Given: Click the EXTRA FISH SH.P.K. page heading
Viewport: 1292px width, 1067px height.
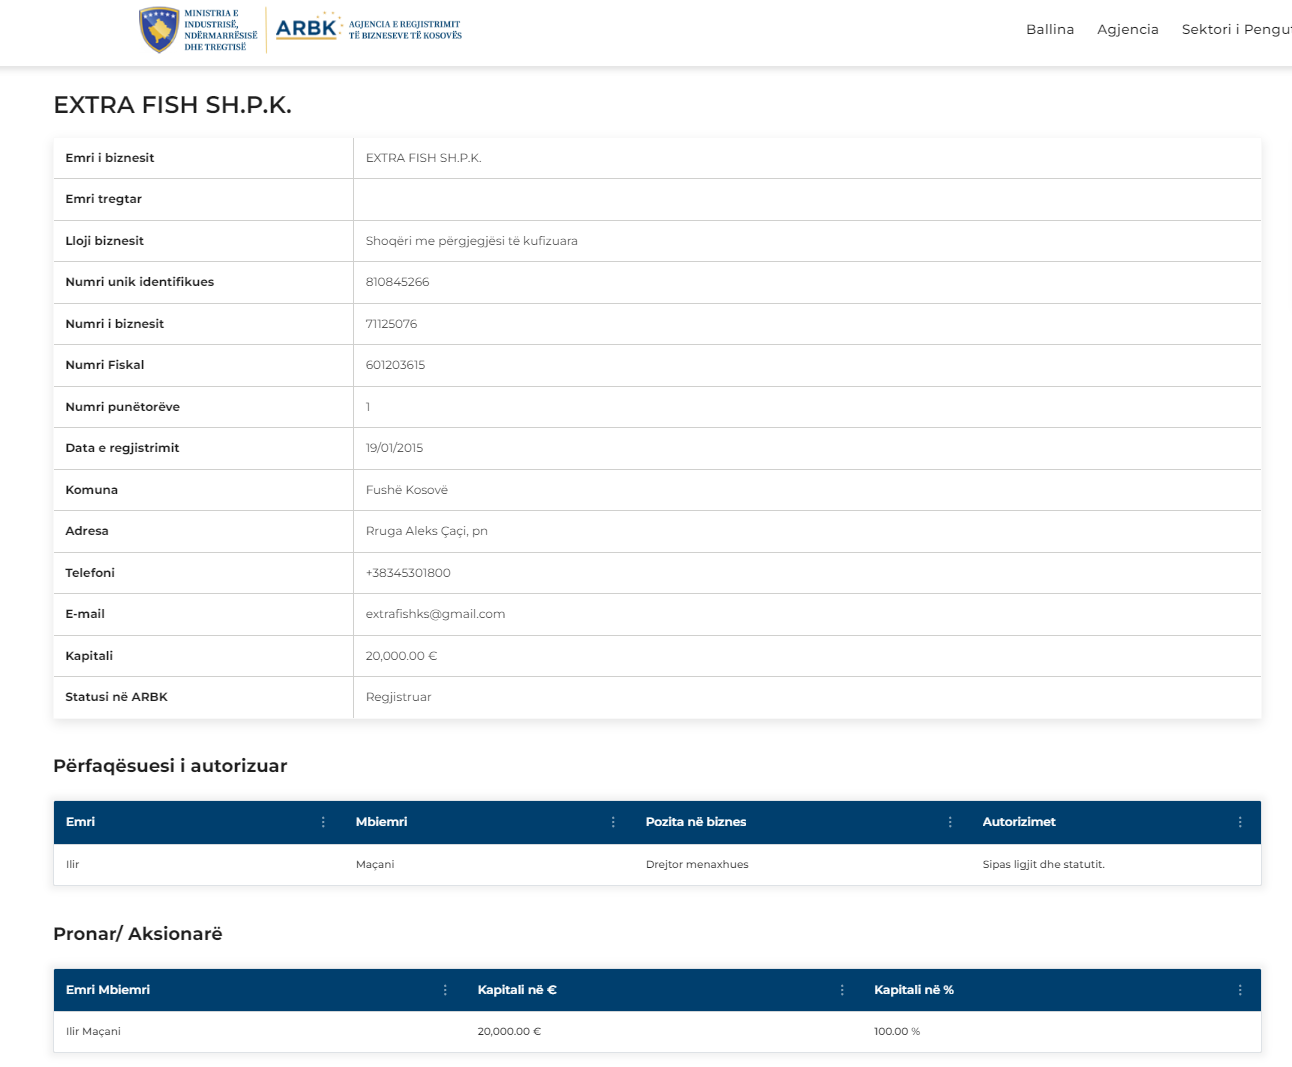Looking at the screenshot, I should point(173,105).
